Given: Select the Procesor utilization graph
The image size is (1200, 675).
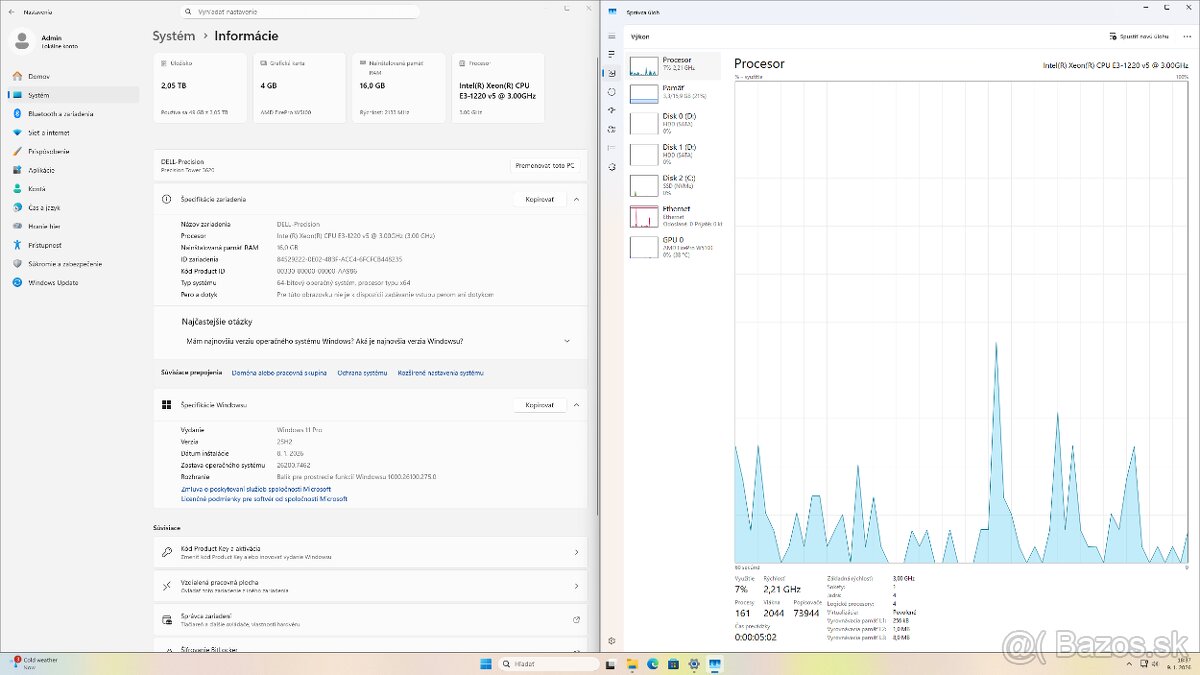Looking at the screenshot, I should coord(670,64).
